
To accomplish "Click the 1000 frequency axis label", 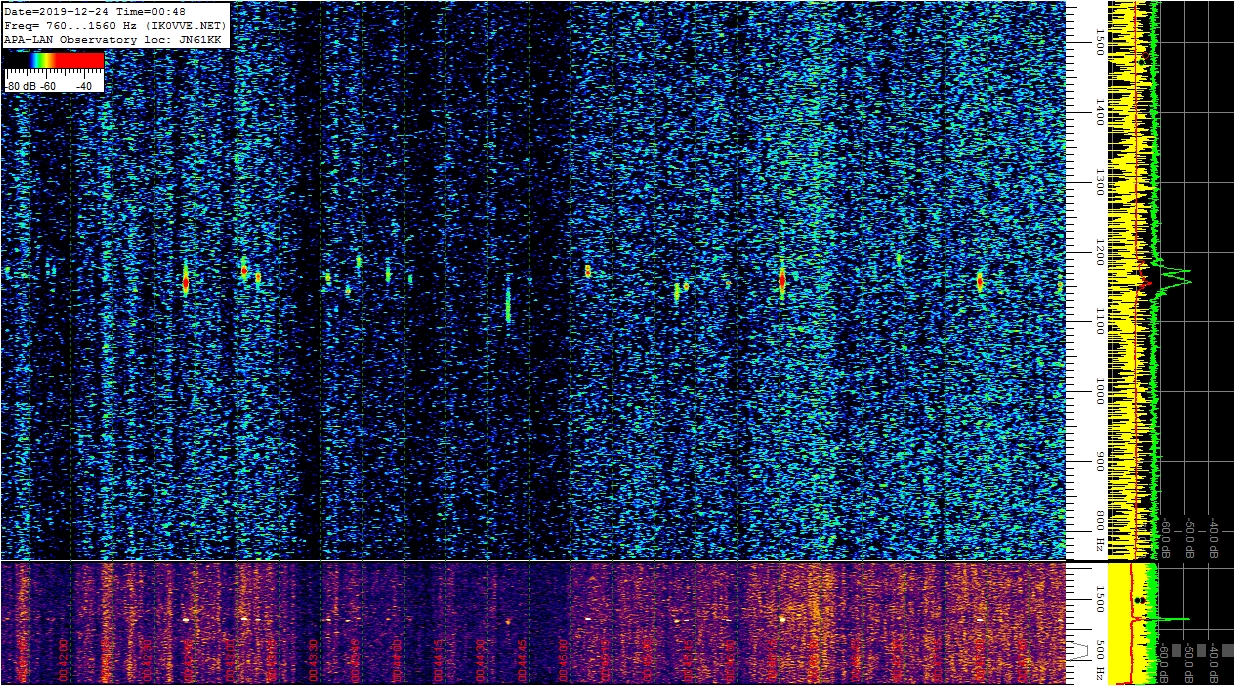I will tap(1099, 391).
